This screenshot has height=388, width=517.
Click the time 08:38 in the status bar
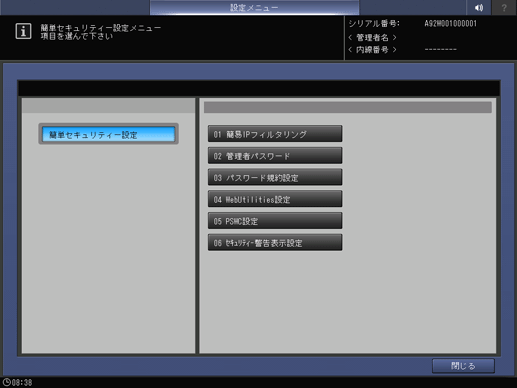[22, 382]
